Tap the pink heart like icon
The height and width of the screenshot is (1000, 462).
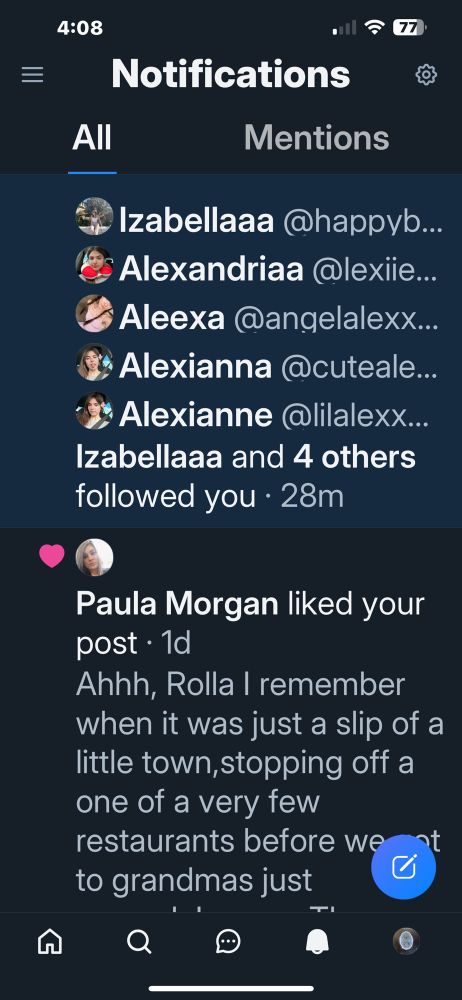click(x=52, y=556)
